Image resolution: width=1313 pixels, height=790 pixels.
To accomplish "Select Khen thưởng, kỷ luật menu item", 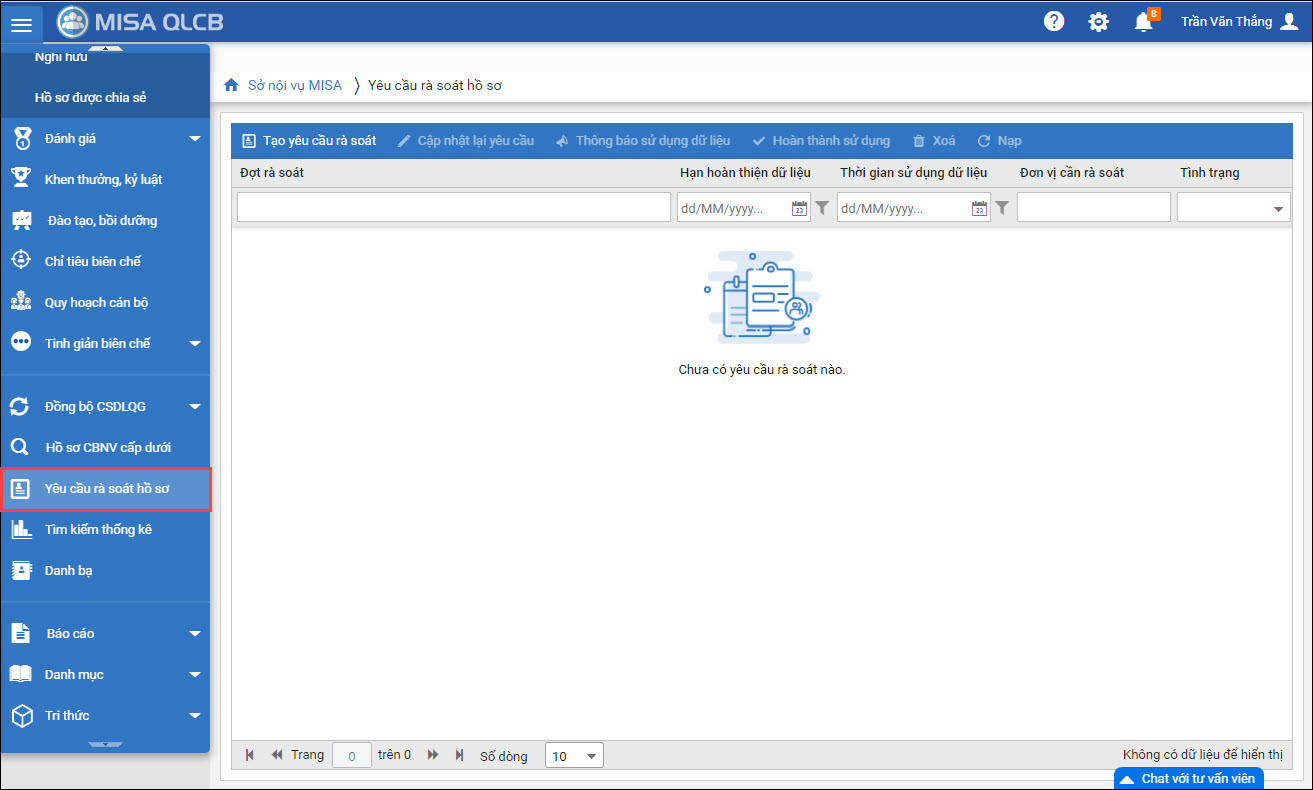I will coord(103,180).
